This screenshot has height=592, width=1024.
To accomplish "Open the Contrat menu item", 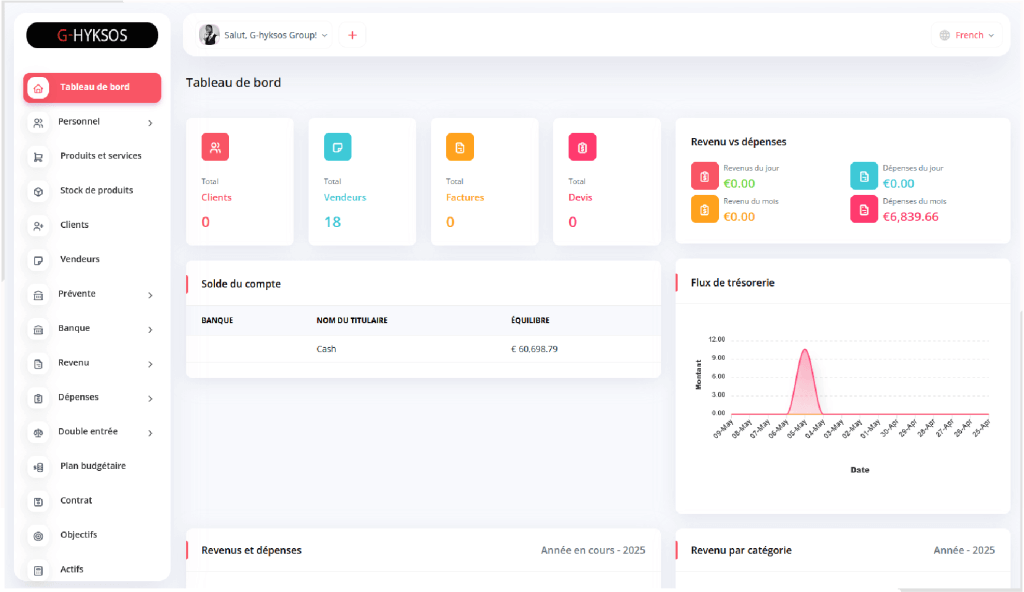I will click(x=92, y=501).
